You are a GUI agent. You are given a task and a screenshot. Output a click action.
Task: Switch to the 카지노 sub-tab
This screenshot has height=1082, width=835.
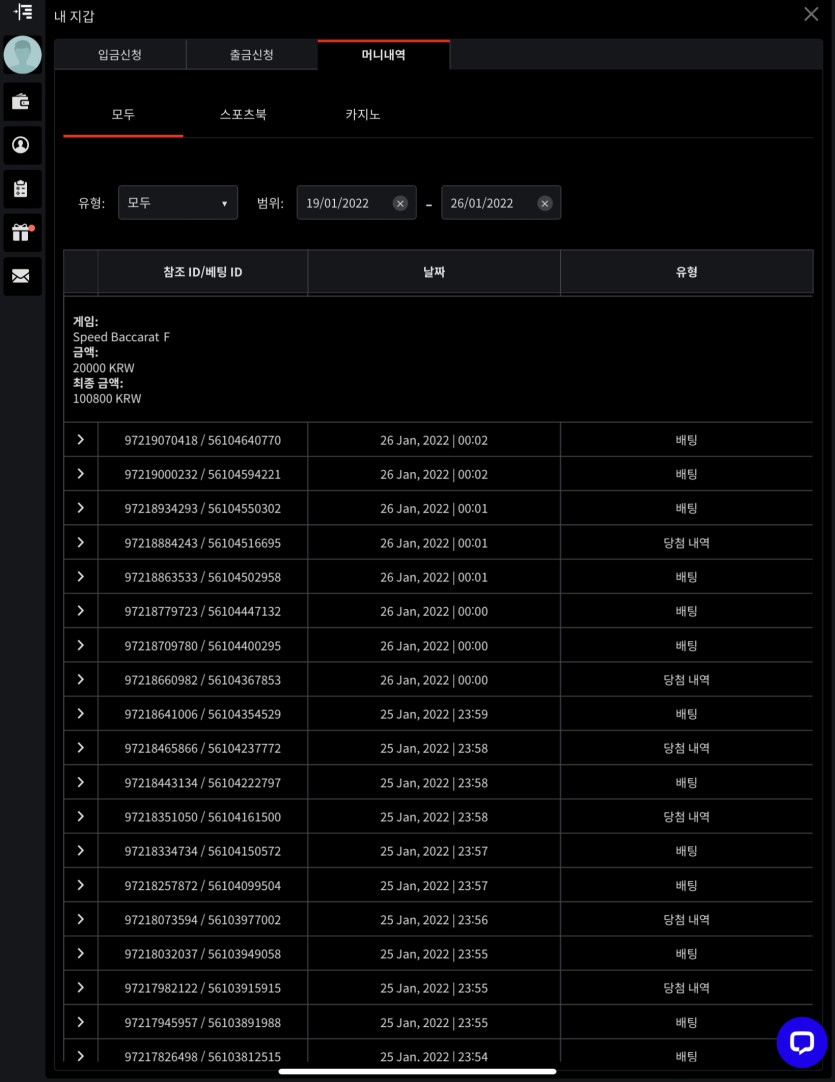click(363, 115)
